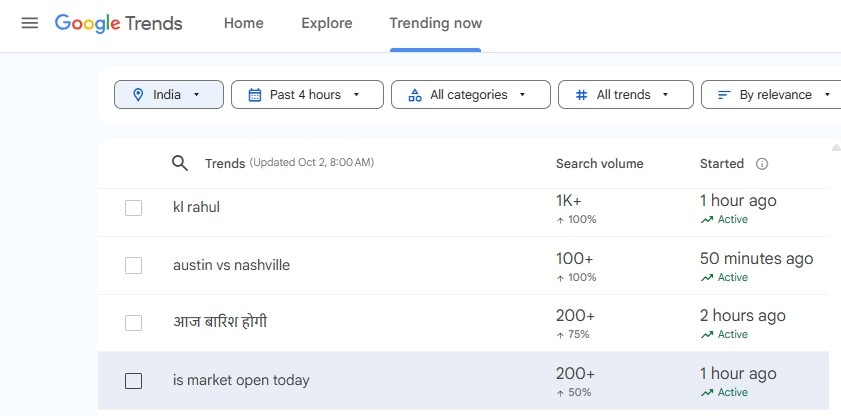Click the search magnifier icon in Trends header
Screen dimensions: 841x416
coord(180,163)
